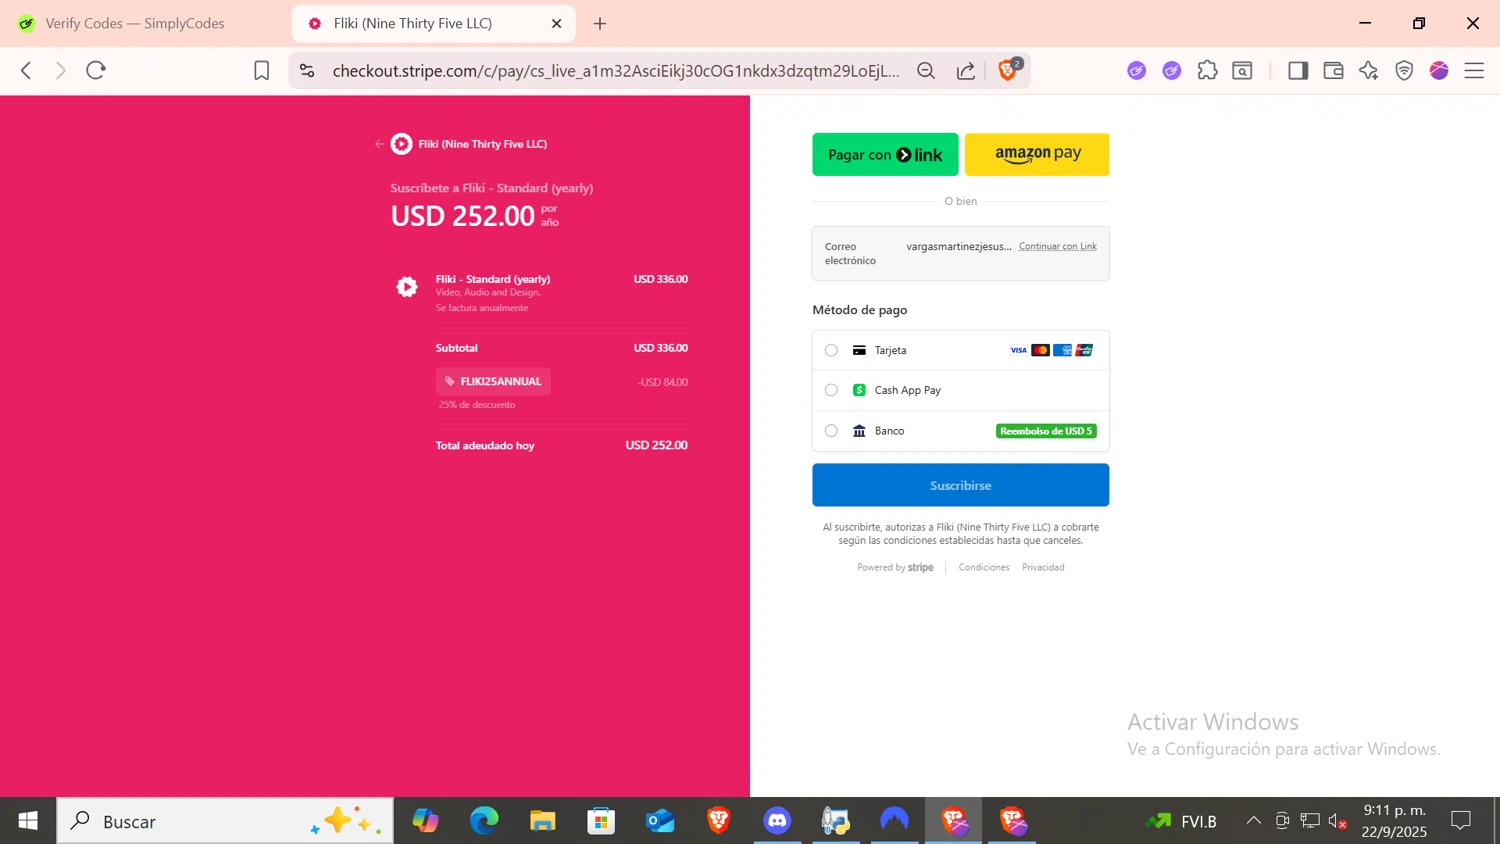This screenshot has width=1500, height=844.
Task: Open Privacidad link
Action: tap(1043, 567)
